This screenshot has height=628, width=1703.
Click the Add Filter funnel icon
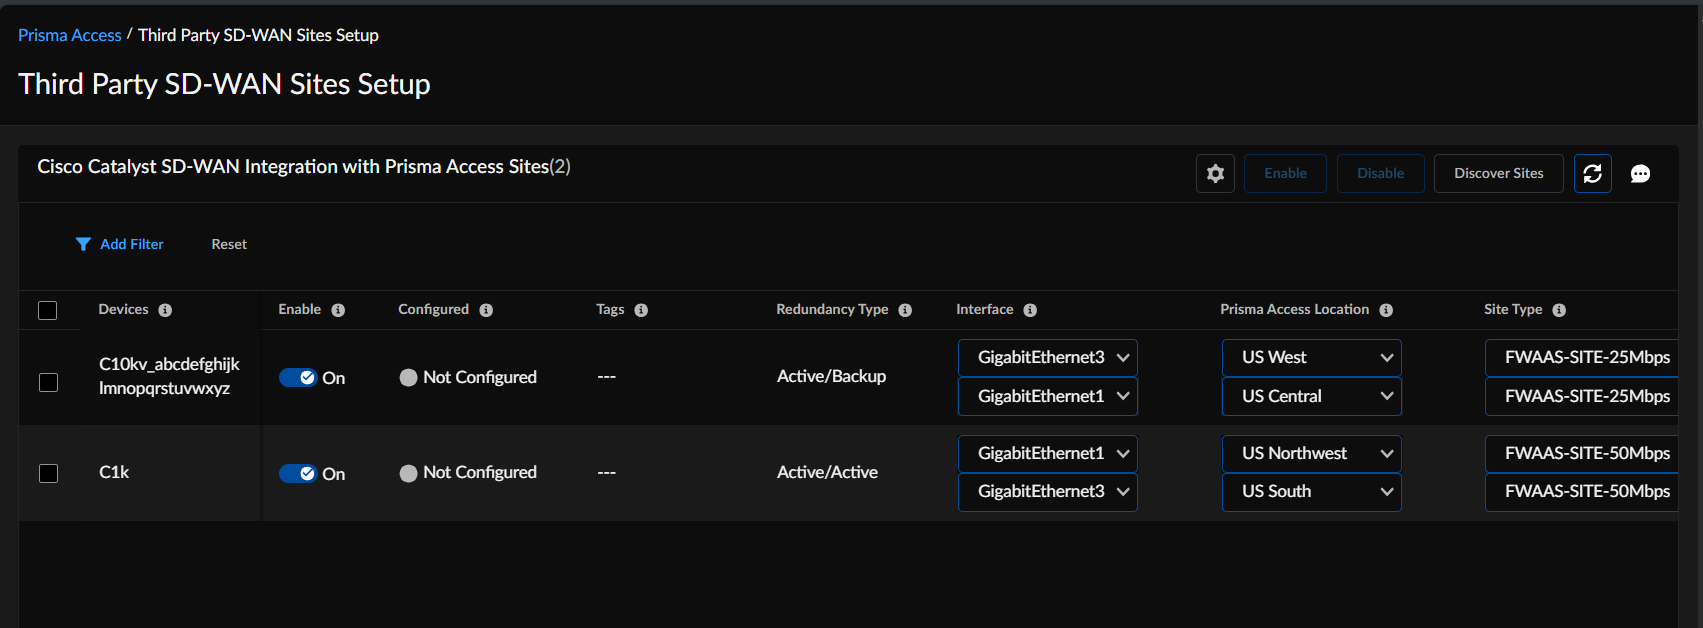pyautogui.click(x=83, y=244)
